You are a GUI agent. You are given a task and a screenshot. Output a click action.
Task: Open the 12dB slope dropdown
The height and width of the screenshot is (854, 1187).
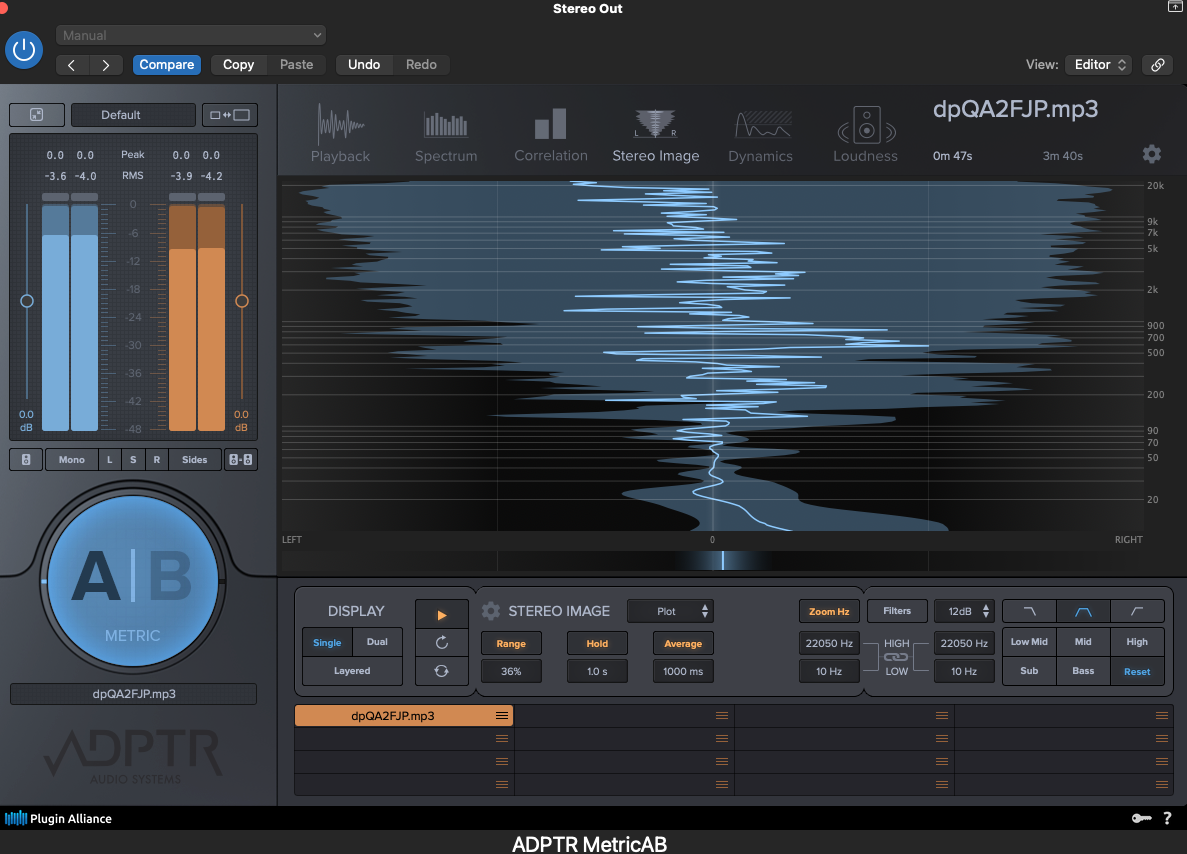[964, 611]
